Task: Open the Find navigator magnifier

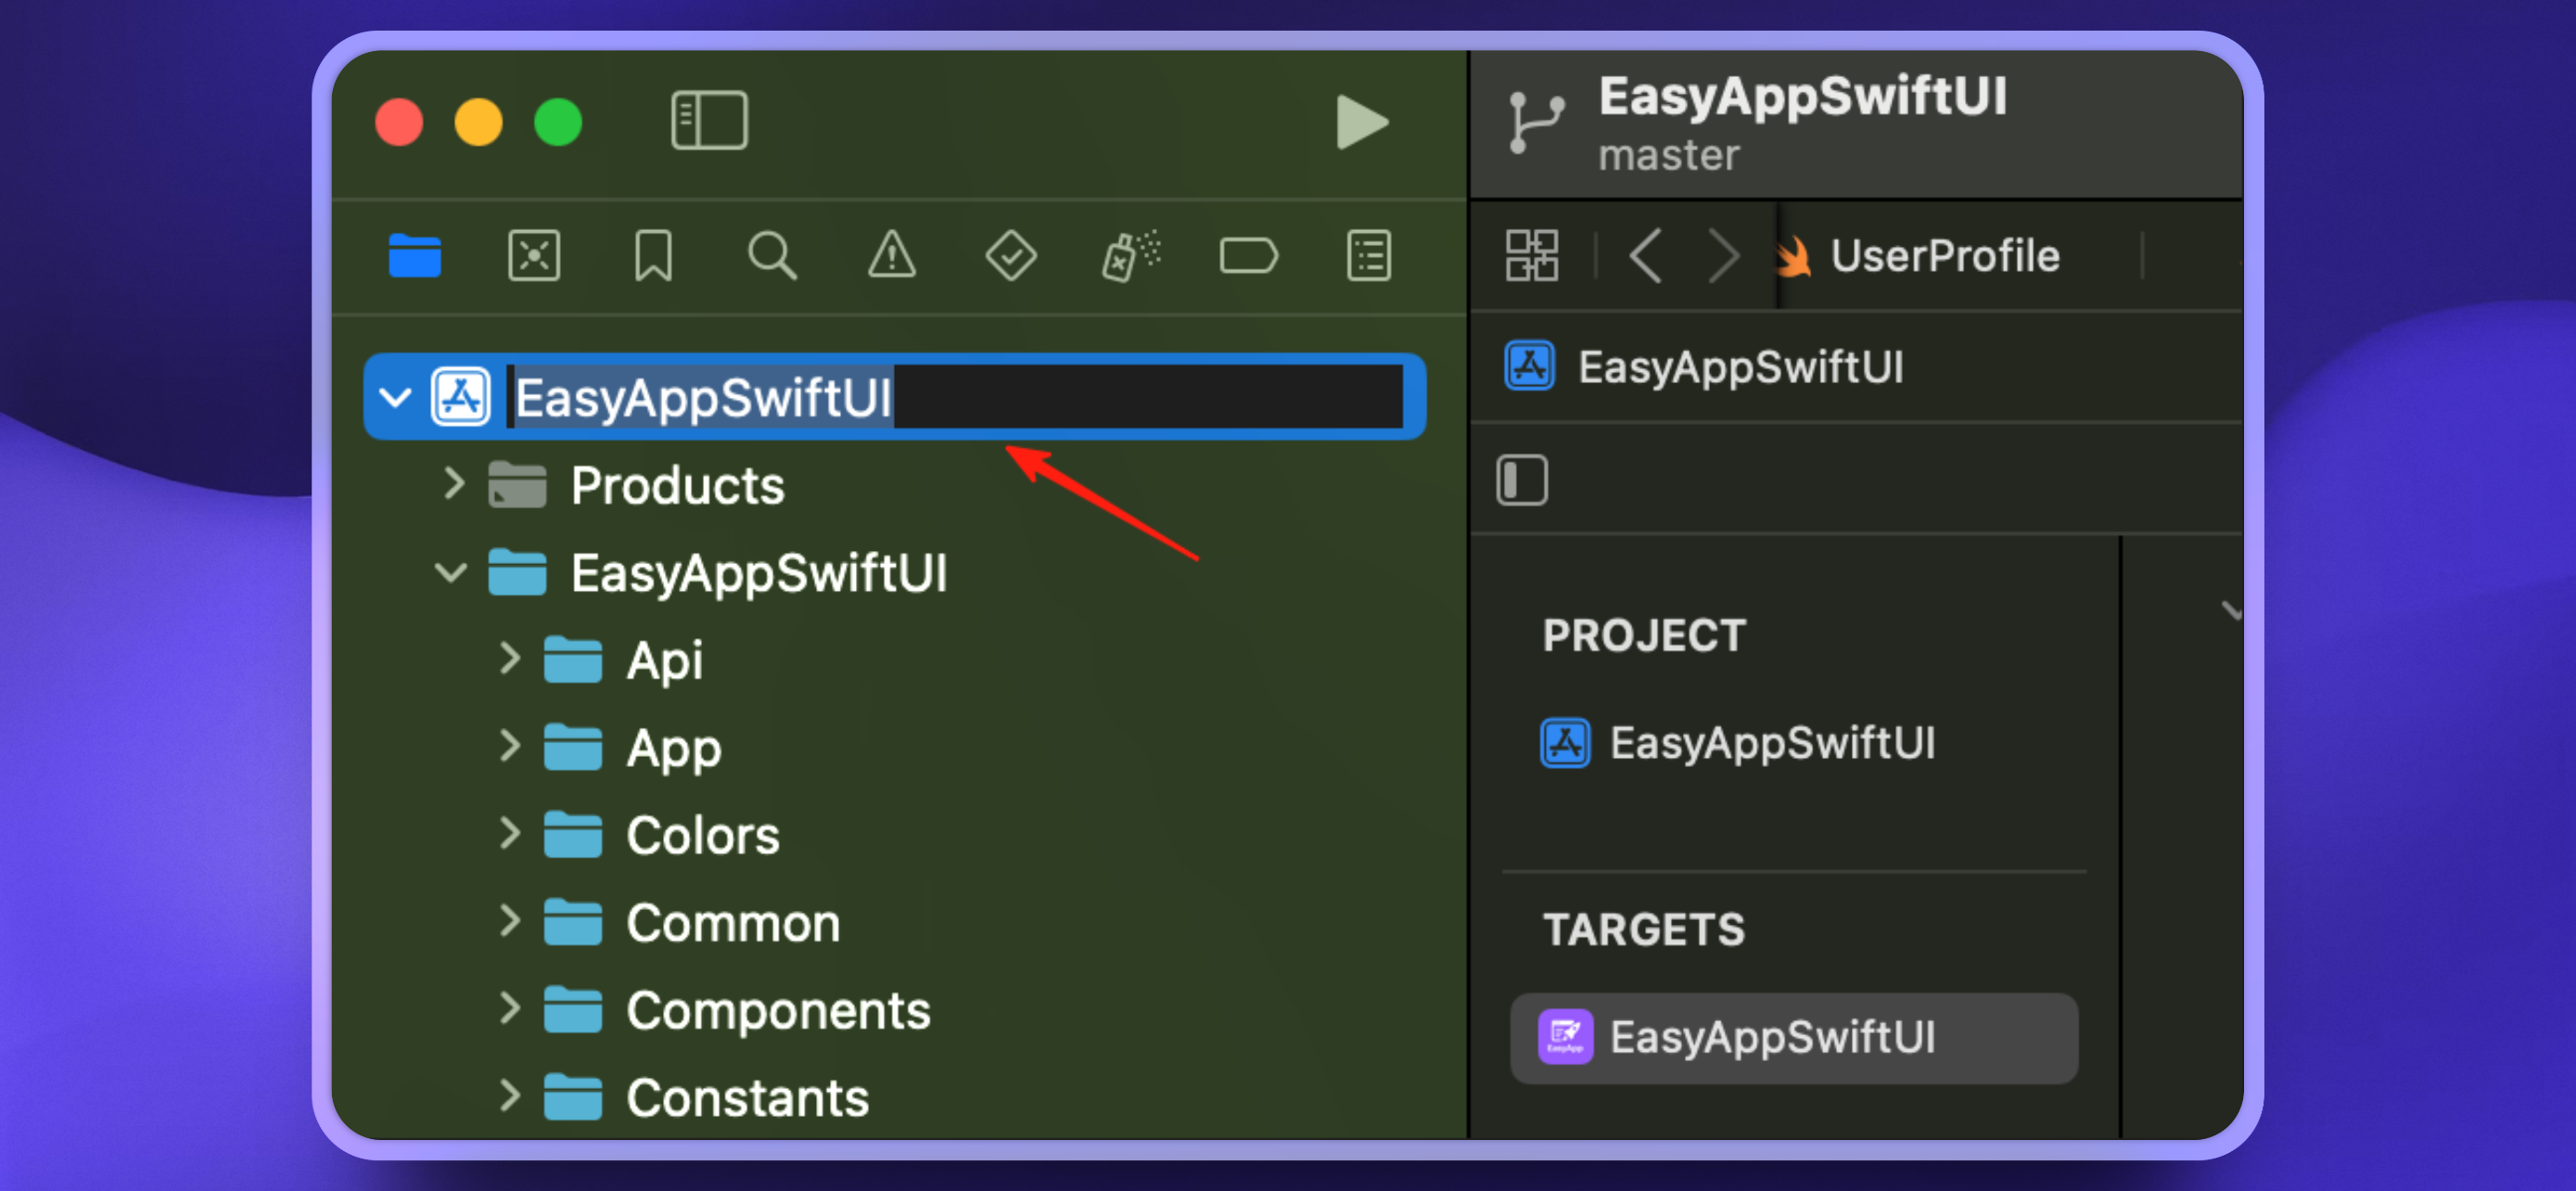Action: click(772, 256)
